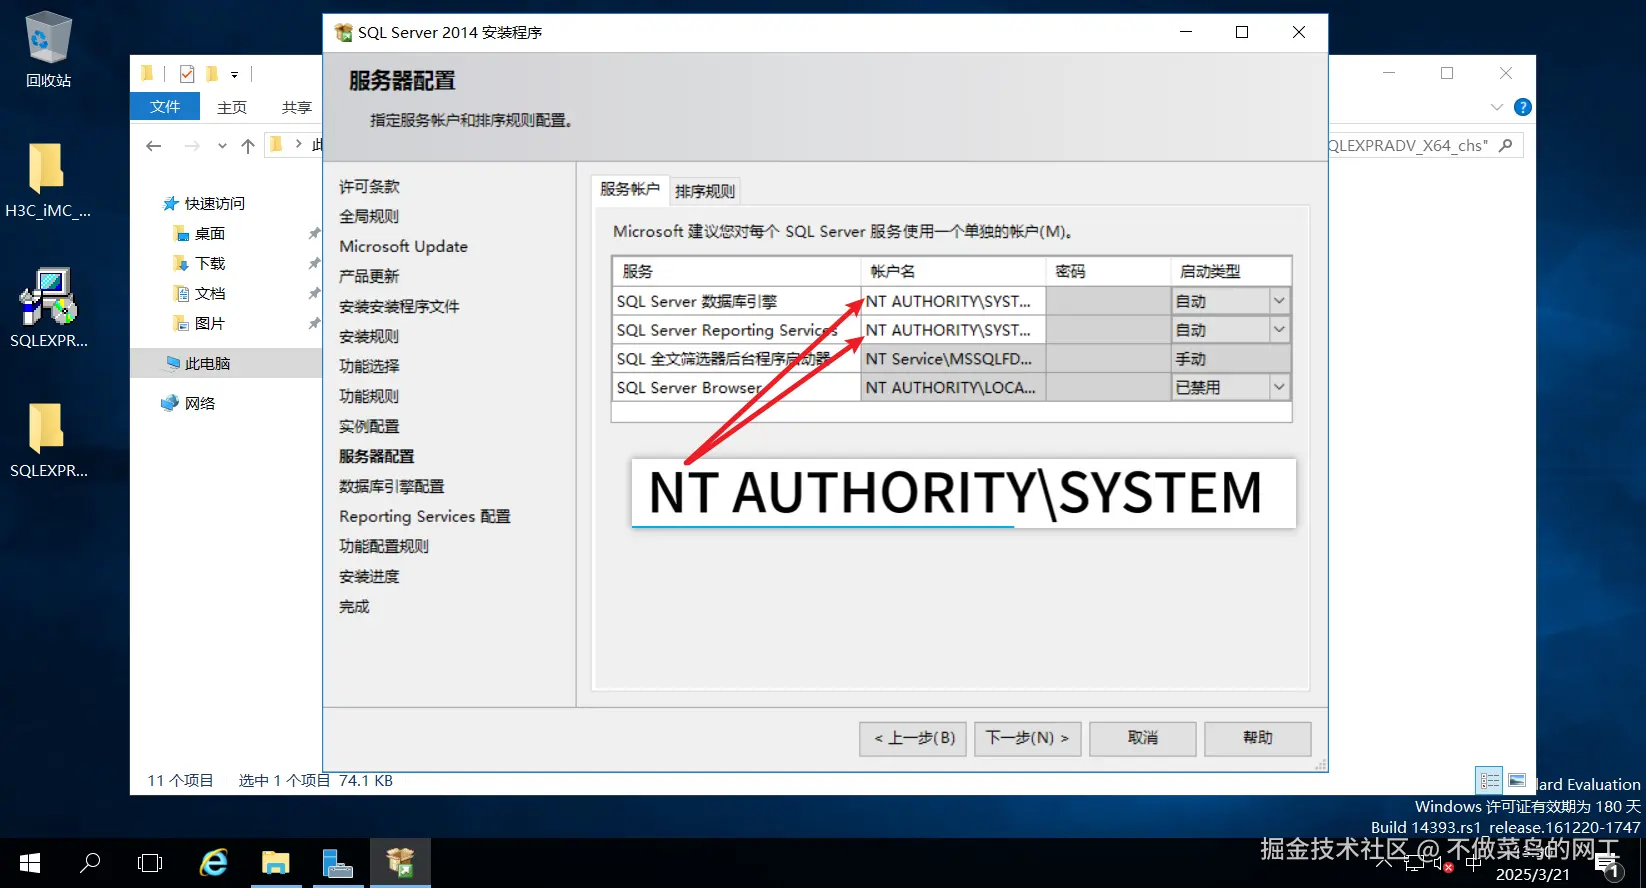This screenshot has width=1646, height=888.
Task: Click the 下一步(N) button
Action: point(1028,738)
